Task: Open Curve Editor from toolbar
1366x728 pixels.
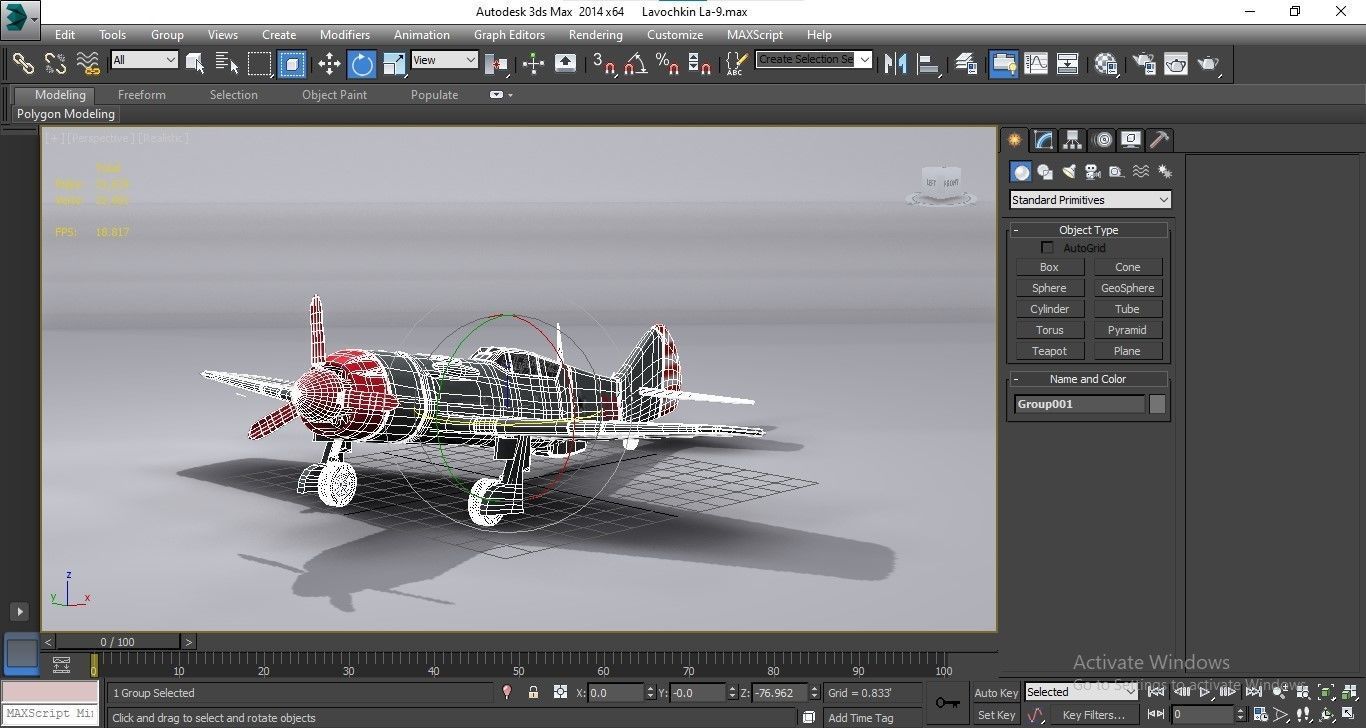Action: (1036, 64)
